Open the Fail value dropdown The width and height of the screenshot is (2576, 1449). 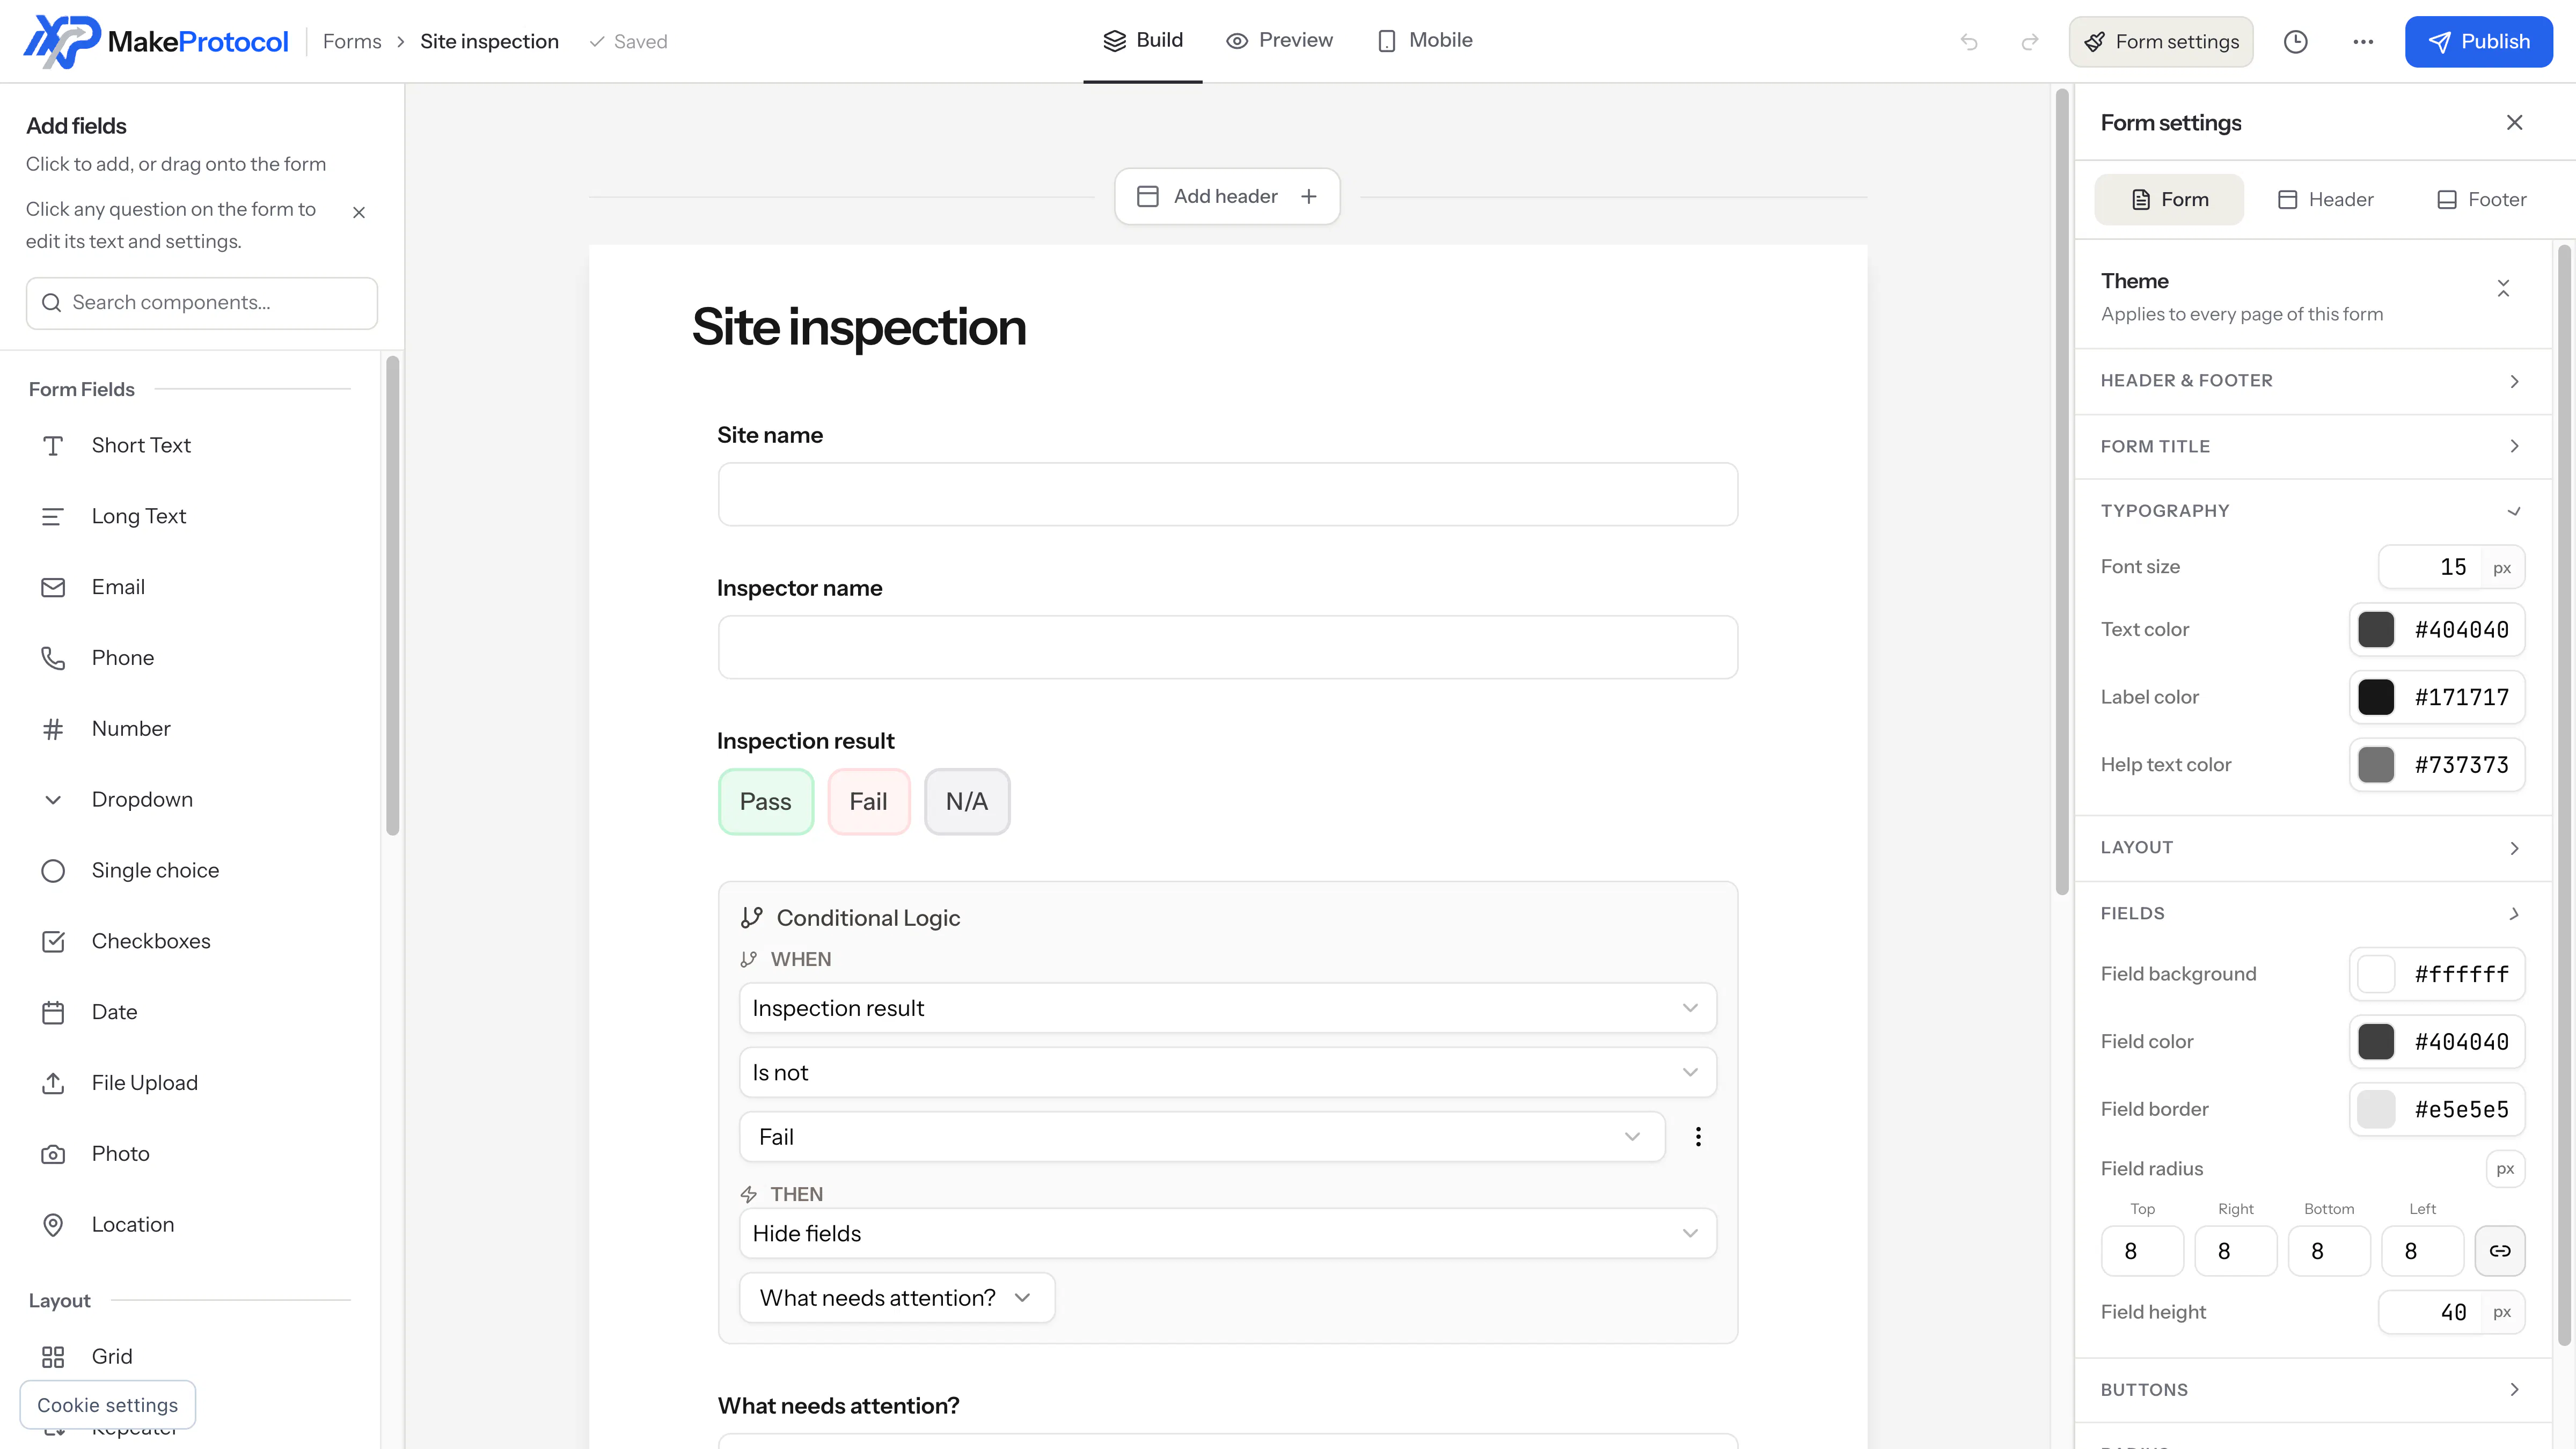coord(1202,1137)
